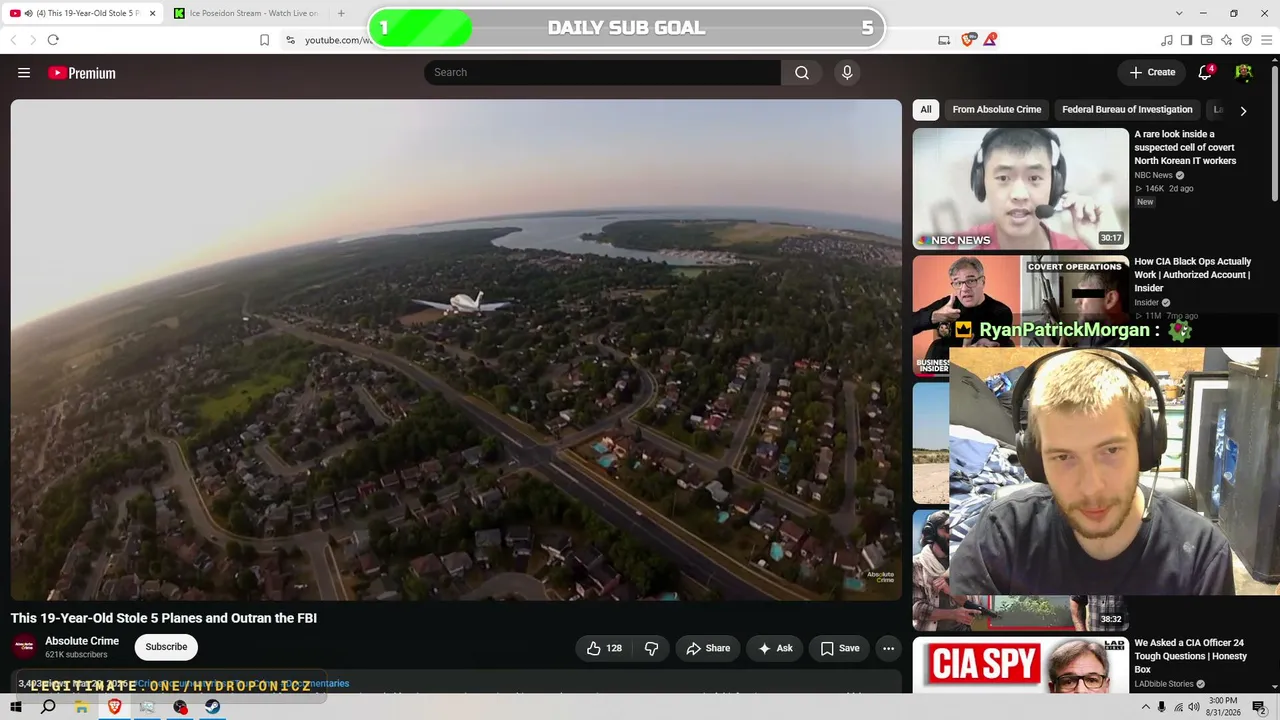Switch to the Ice Poseidon Stream tab
Viewport: 1280px width, 720px height.
(x=246, y=13)
